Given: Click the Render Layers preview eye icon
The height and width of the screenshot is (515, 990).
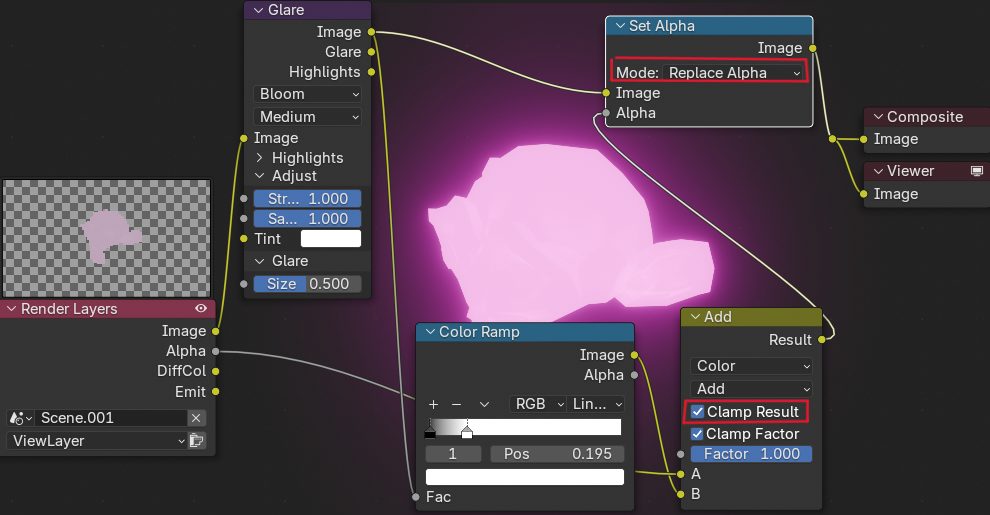Looking at the screenshot, I should click(201, 309).
